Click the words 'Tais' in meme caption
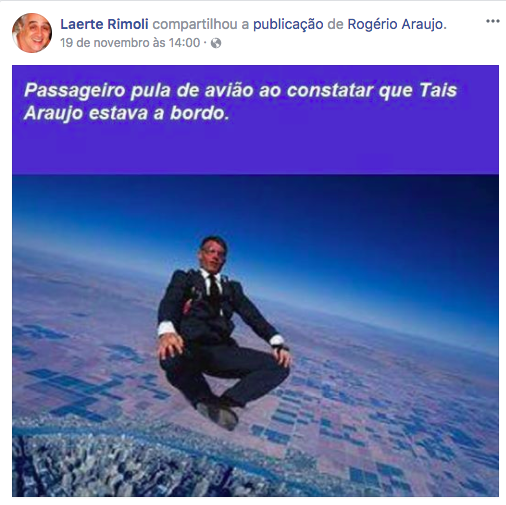506x505 pixels. click(438, 90)
